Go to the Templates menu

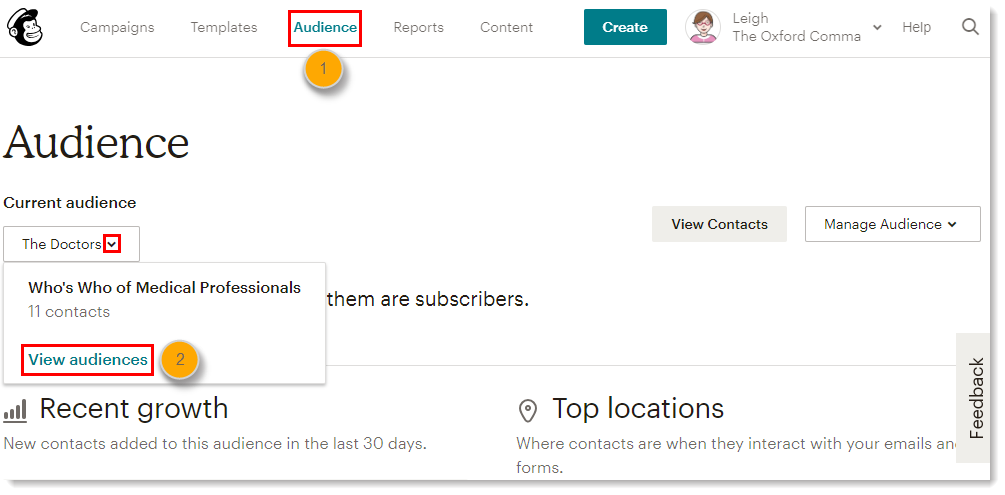[x=224, y=27]
